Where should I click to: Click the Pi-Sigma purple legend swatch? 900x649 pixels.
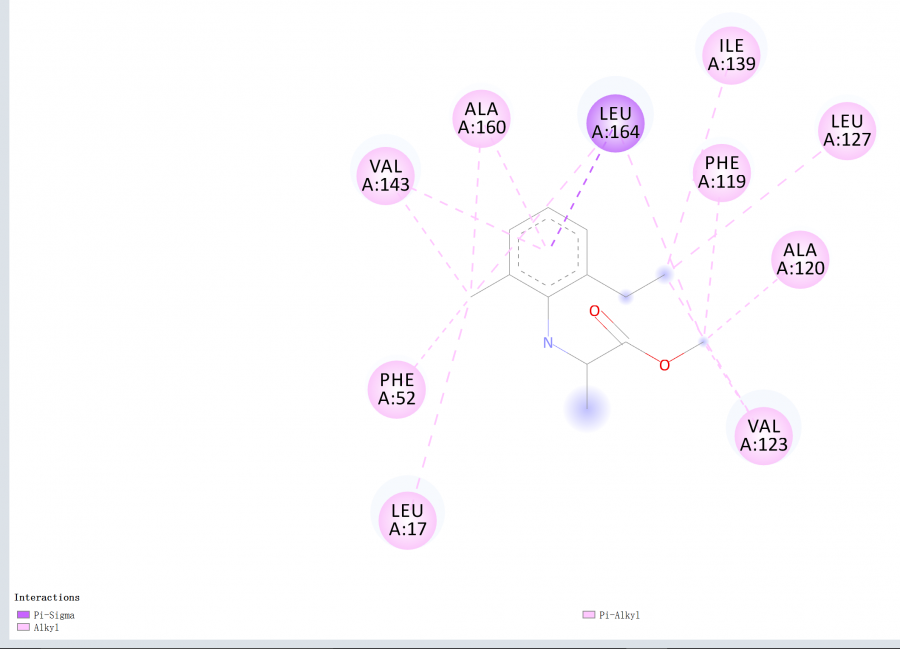24,615
